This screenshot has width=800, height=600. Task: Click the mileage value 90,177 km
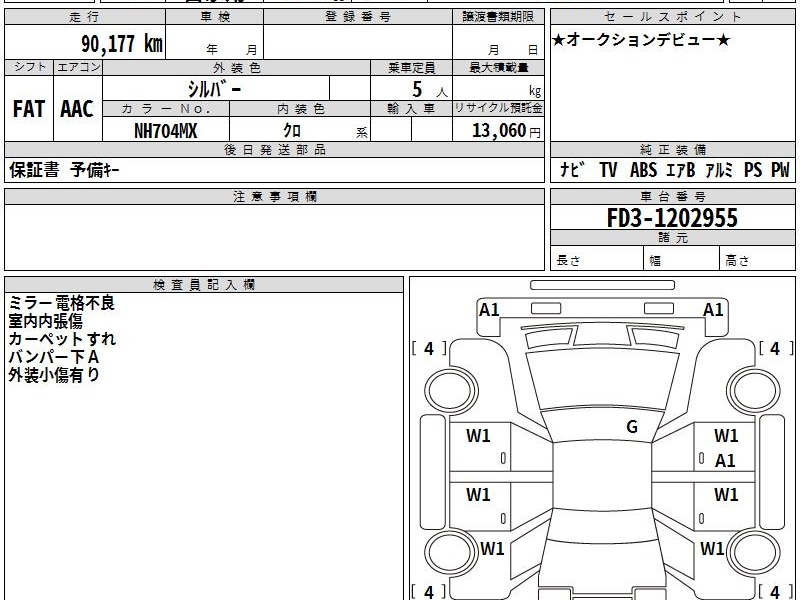tap(122, 44)
